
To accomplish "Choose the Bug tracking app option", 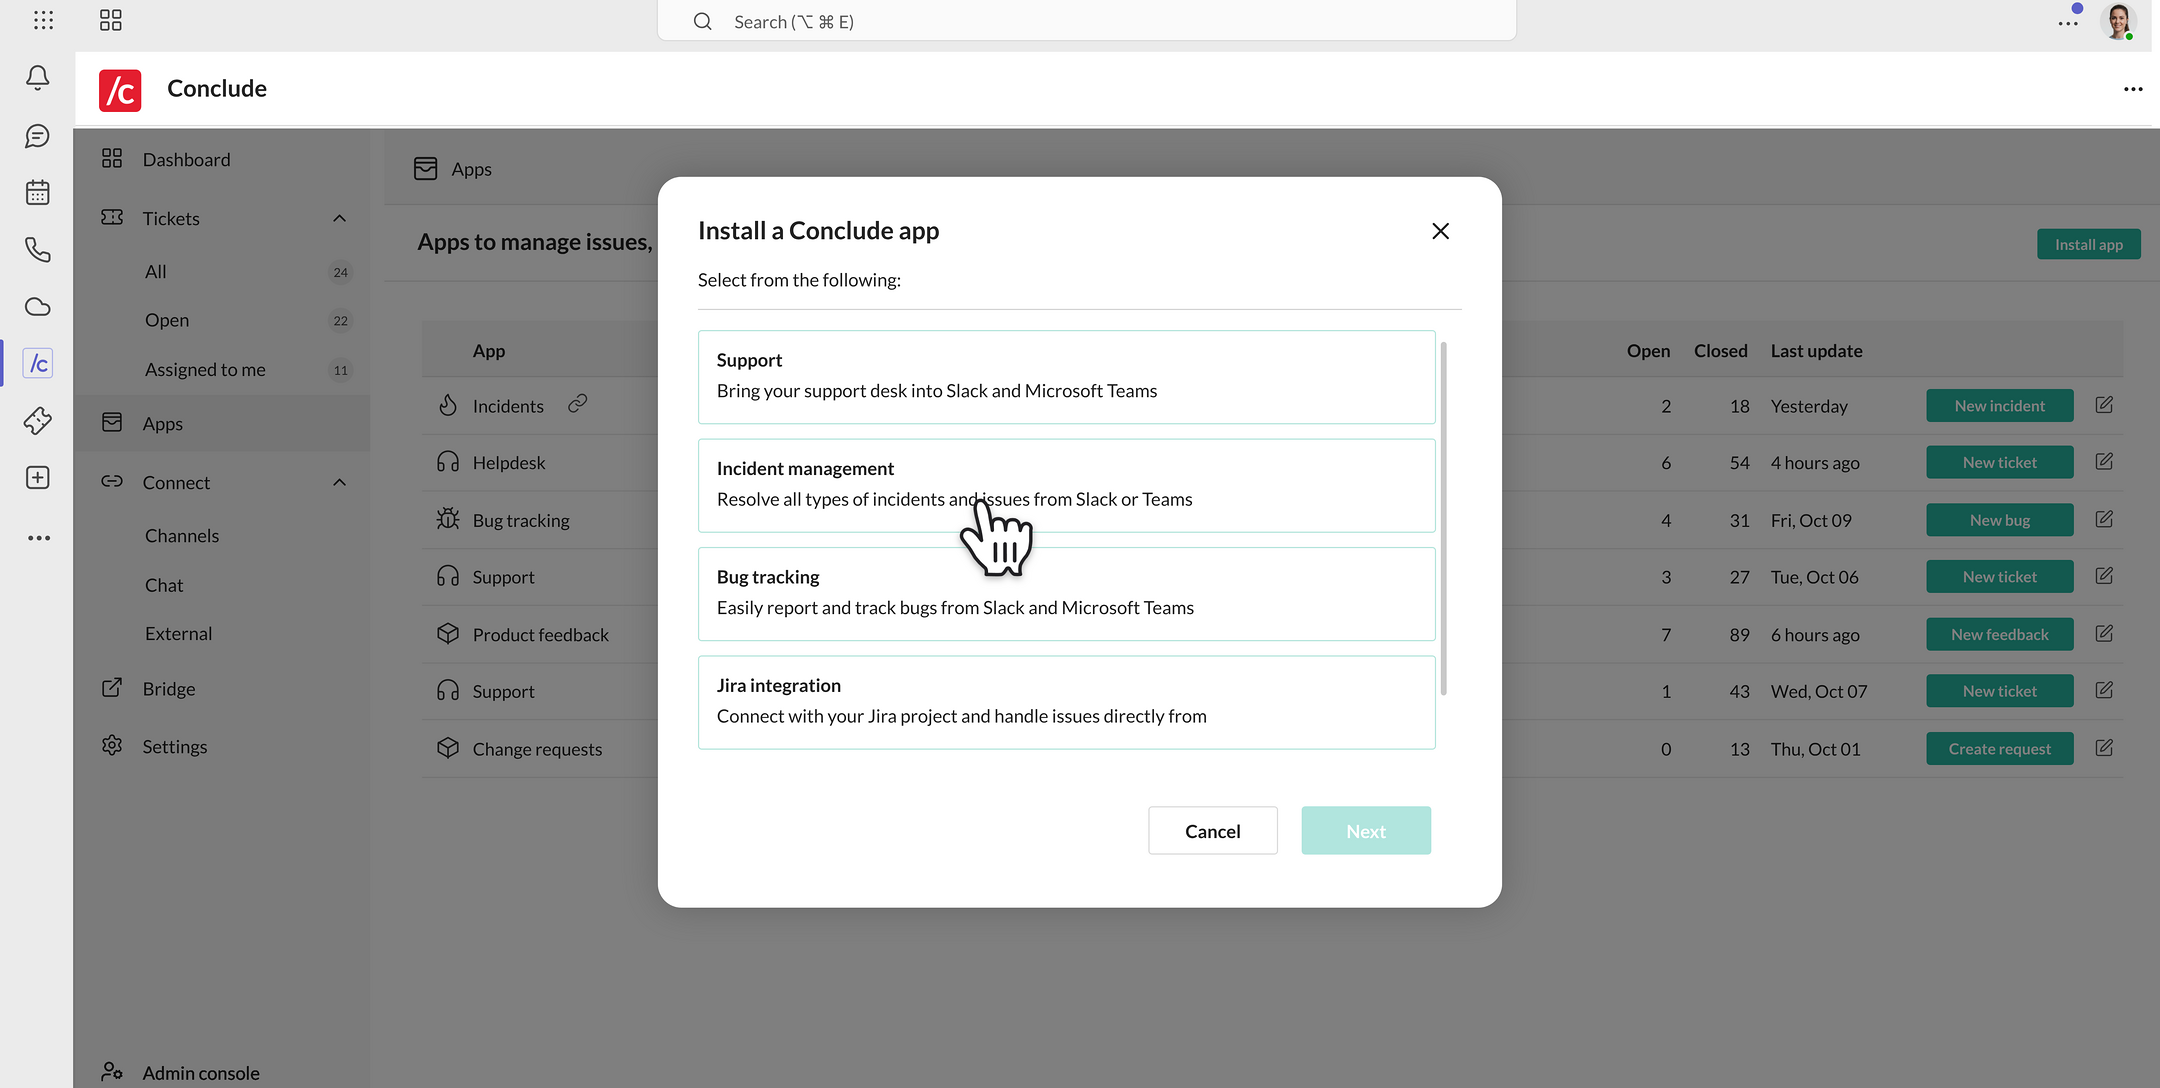I will tap(1066, 594).
